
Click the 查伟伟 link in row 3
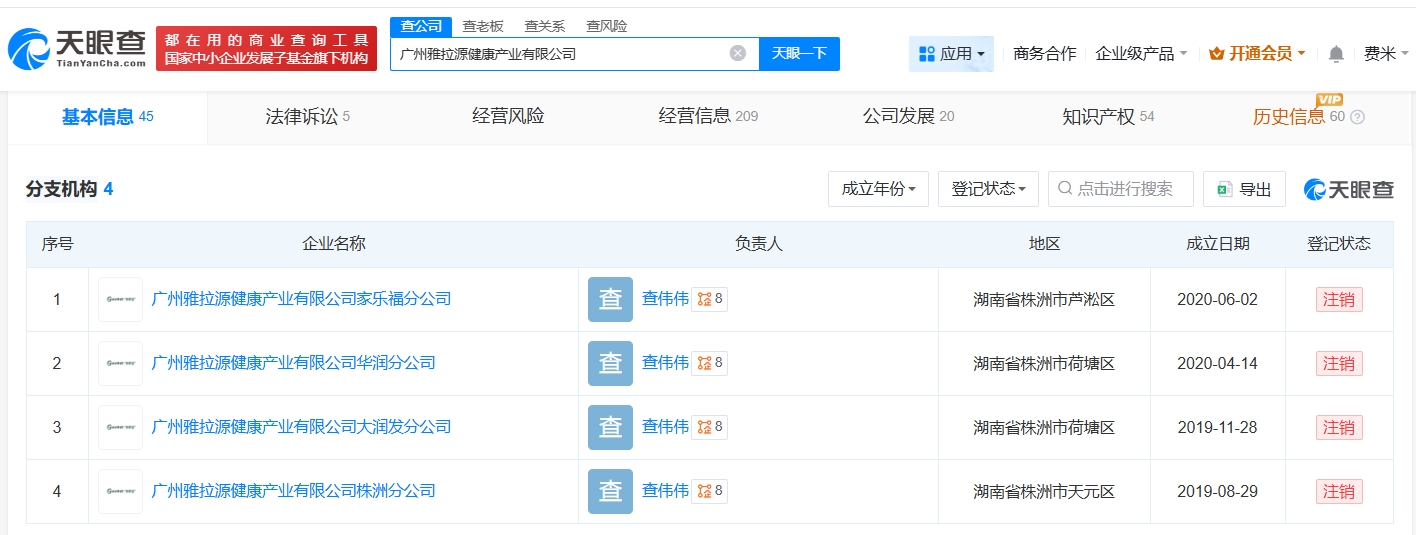(665, 427)
